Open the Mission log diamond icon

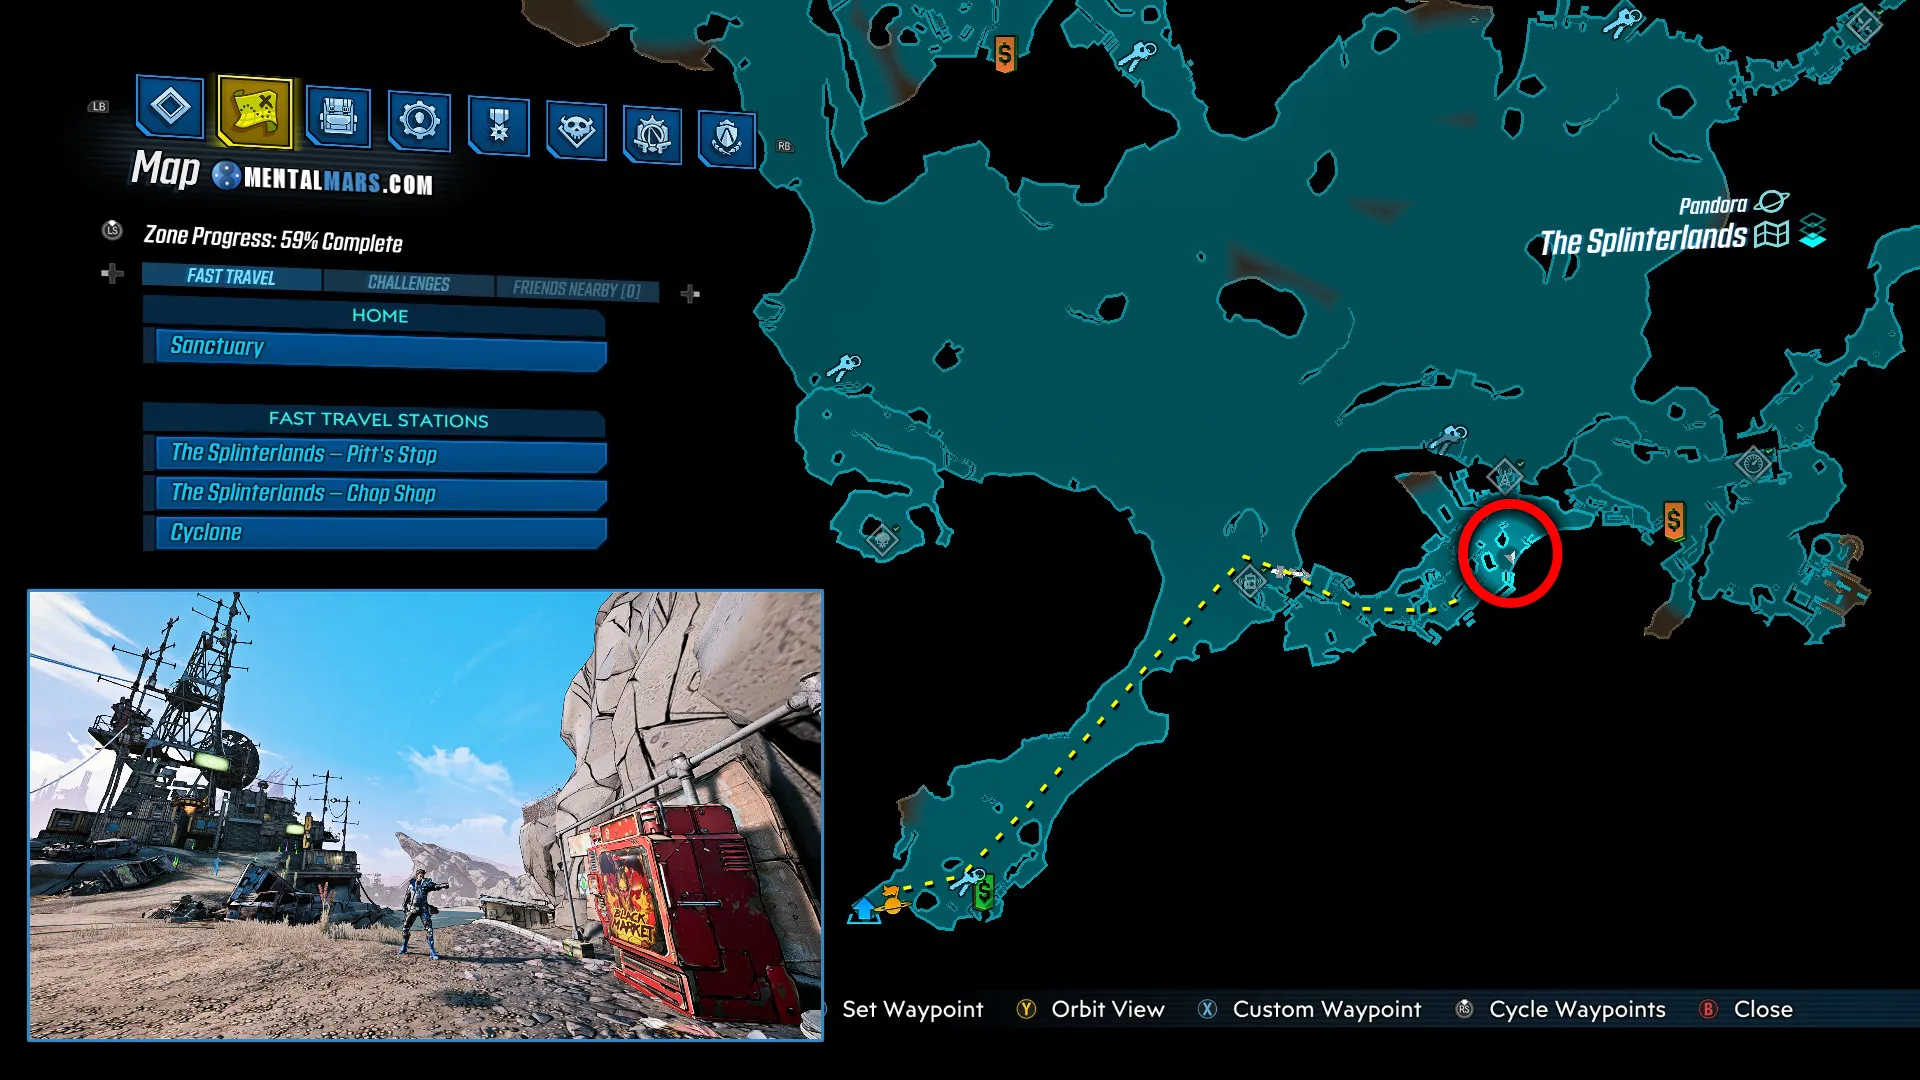170,106
